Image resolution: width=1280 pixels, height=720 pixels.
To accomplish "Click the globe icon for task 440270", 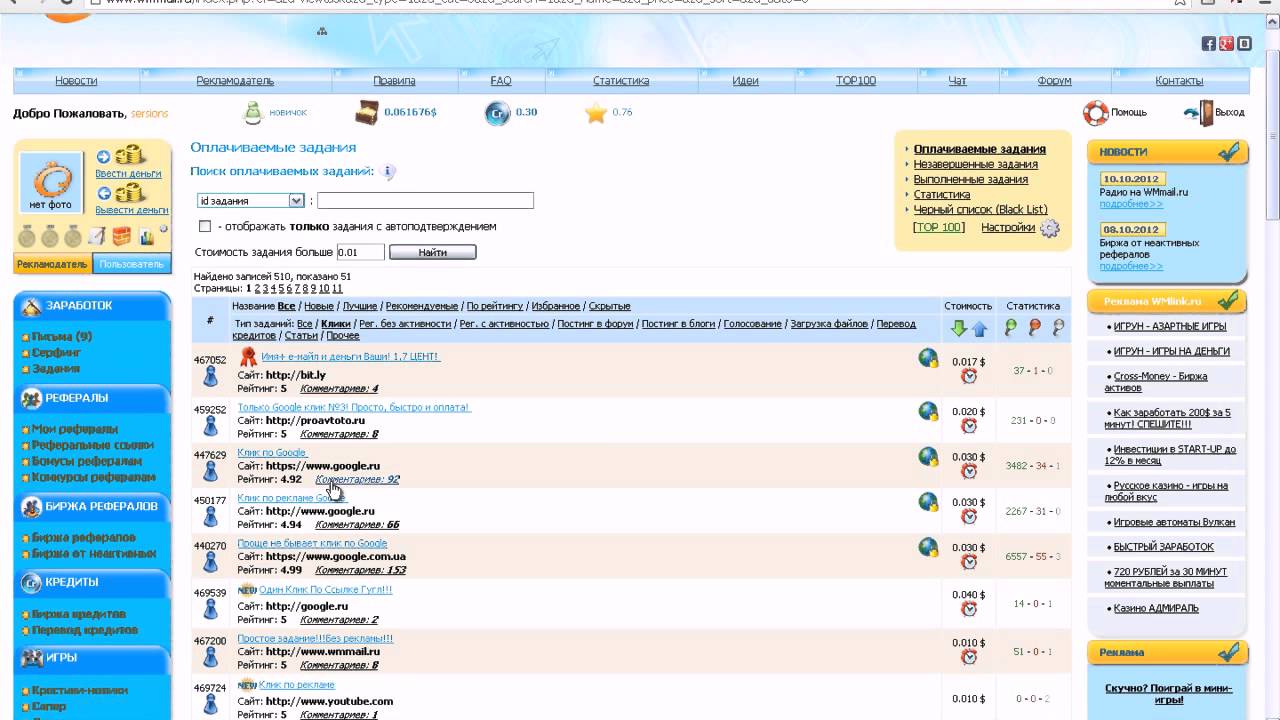I will click(929, 547).
